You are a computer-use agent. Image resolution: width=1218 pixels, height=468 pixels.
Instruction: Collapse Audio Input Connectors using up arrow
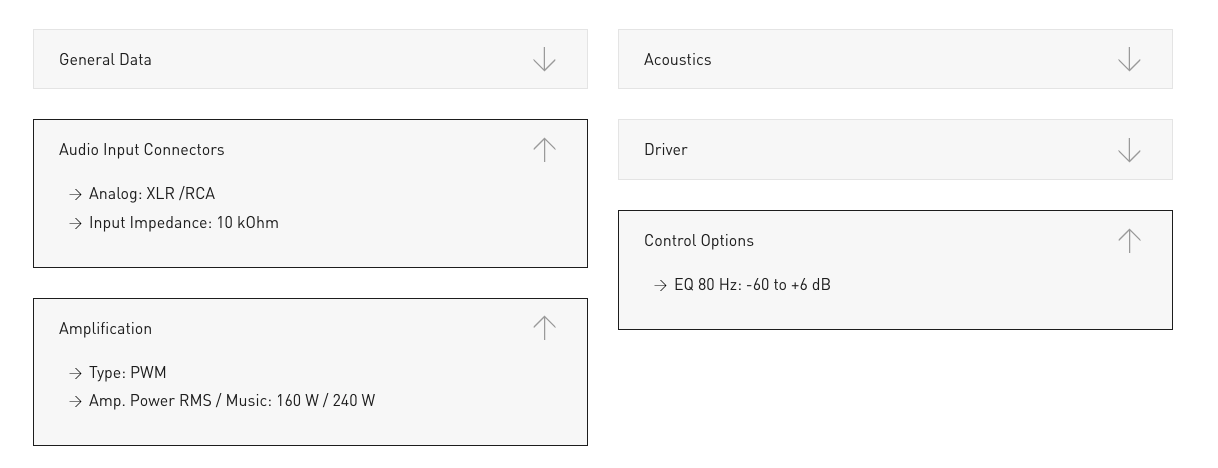(544, 149)
